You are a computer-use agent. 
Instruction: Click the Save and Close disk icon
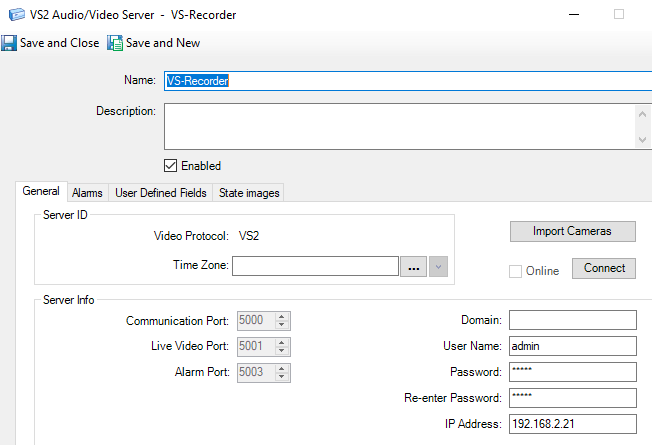tap(9, 43)
